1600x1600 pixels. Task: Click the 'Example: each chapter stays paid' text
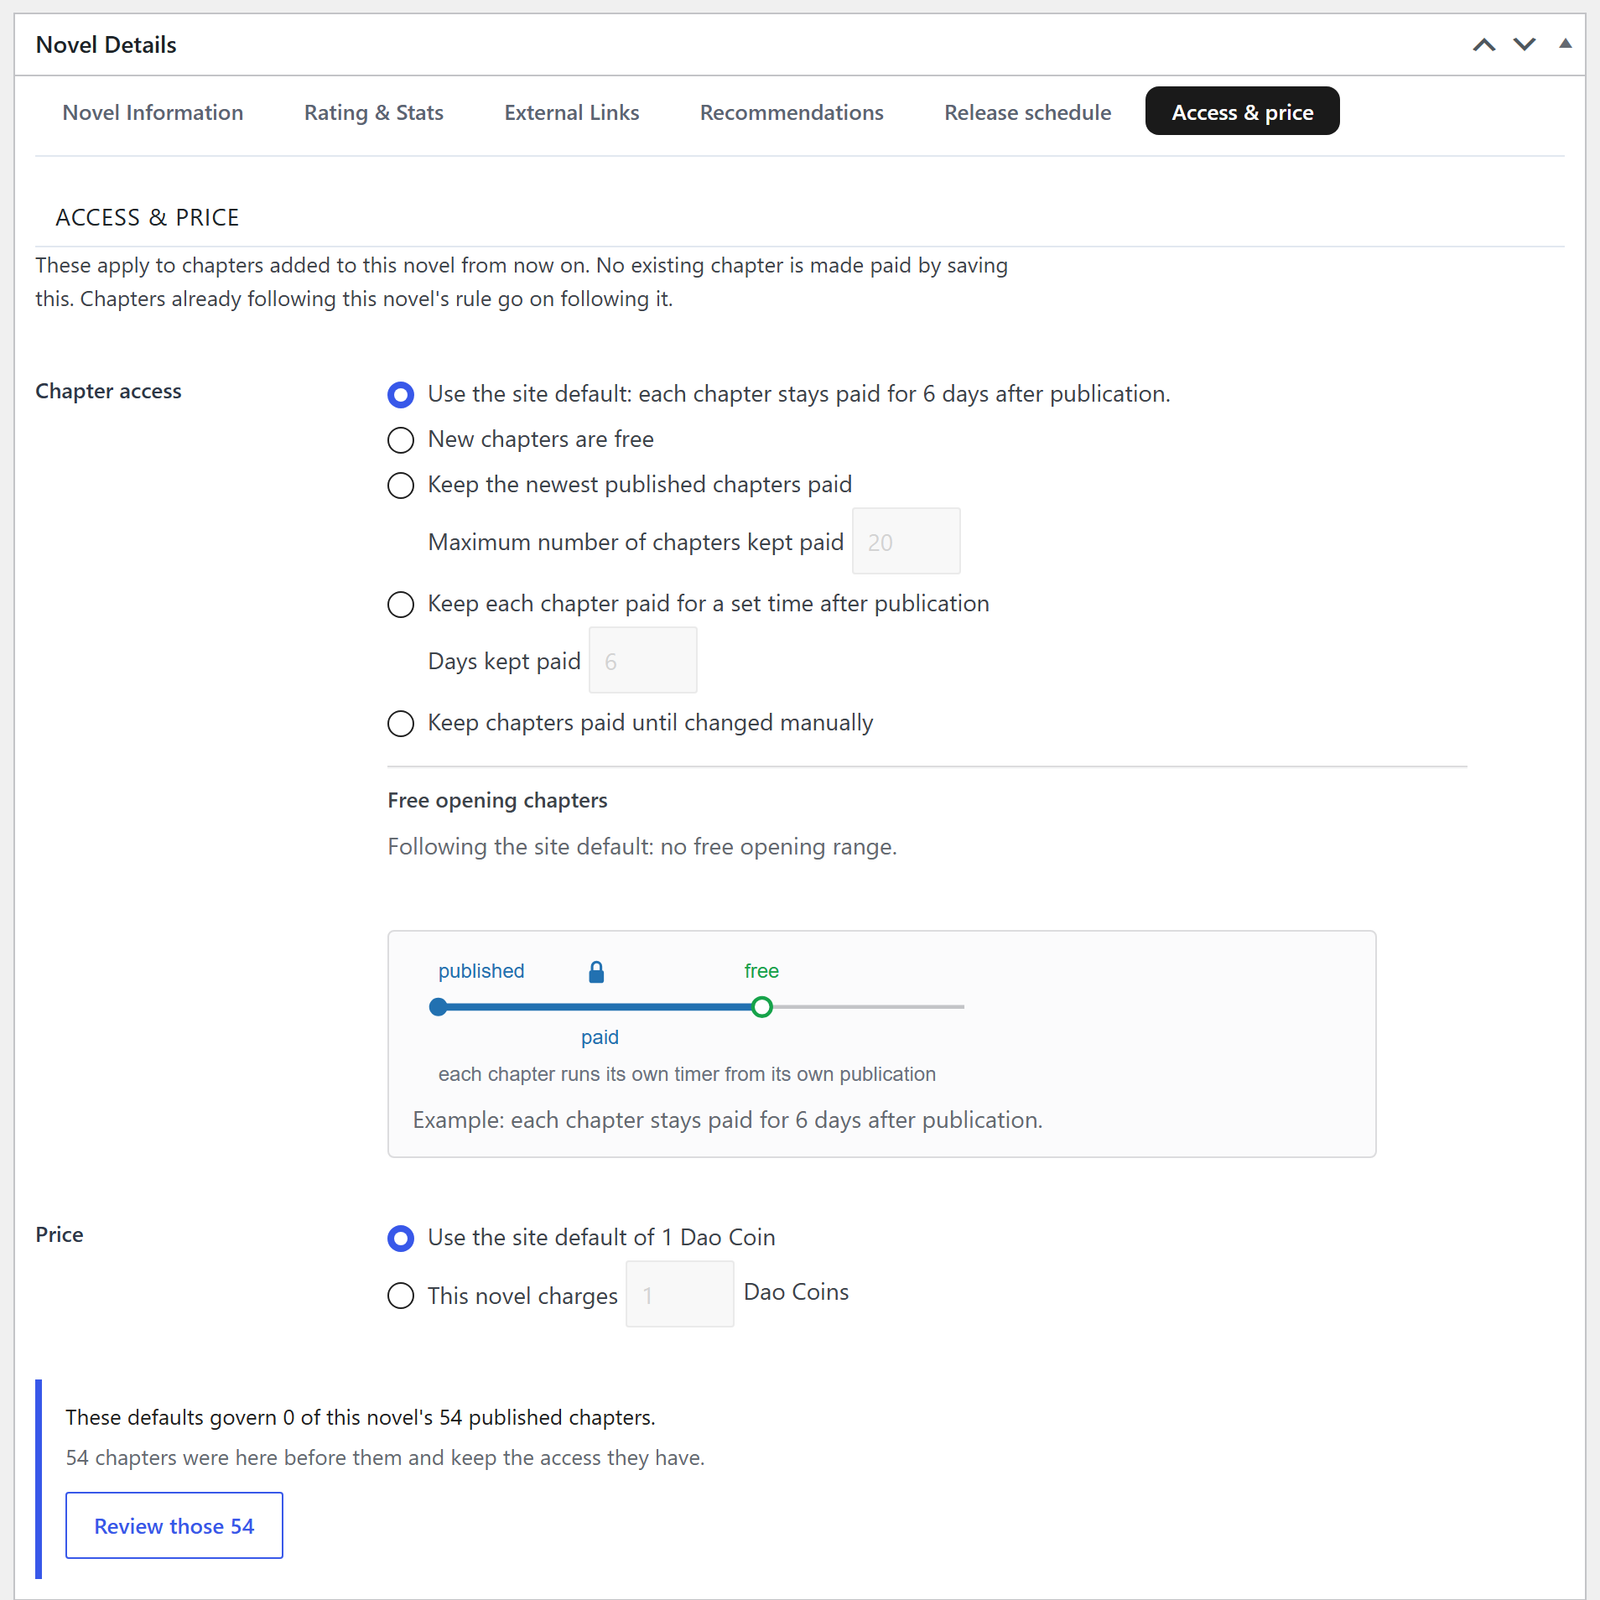[727, 1120]
